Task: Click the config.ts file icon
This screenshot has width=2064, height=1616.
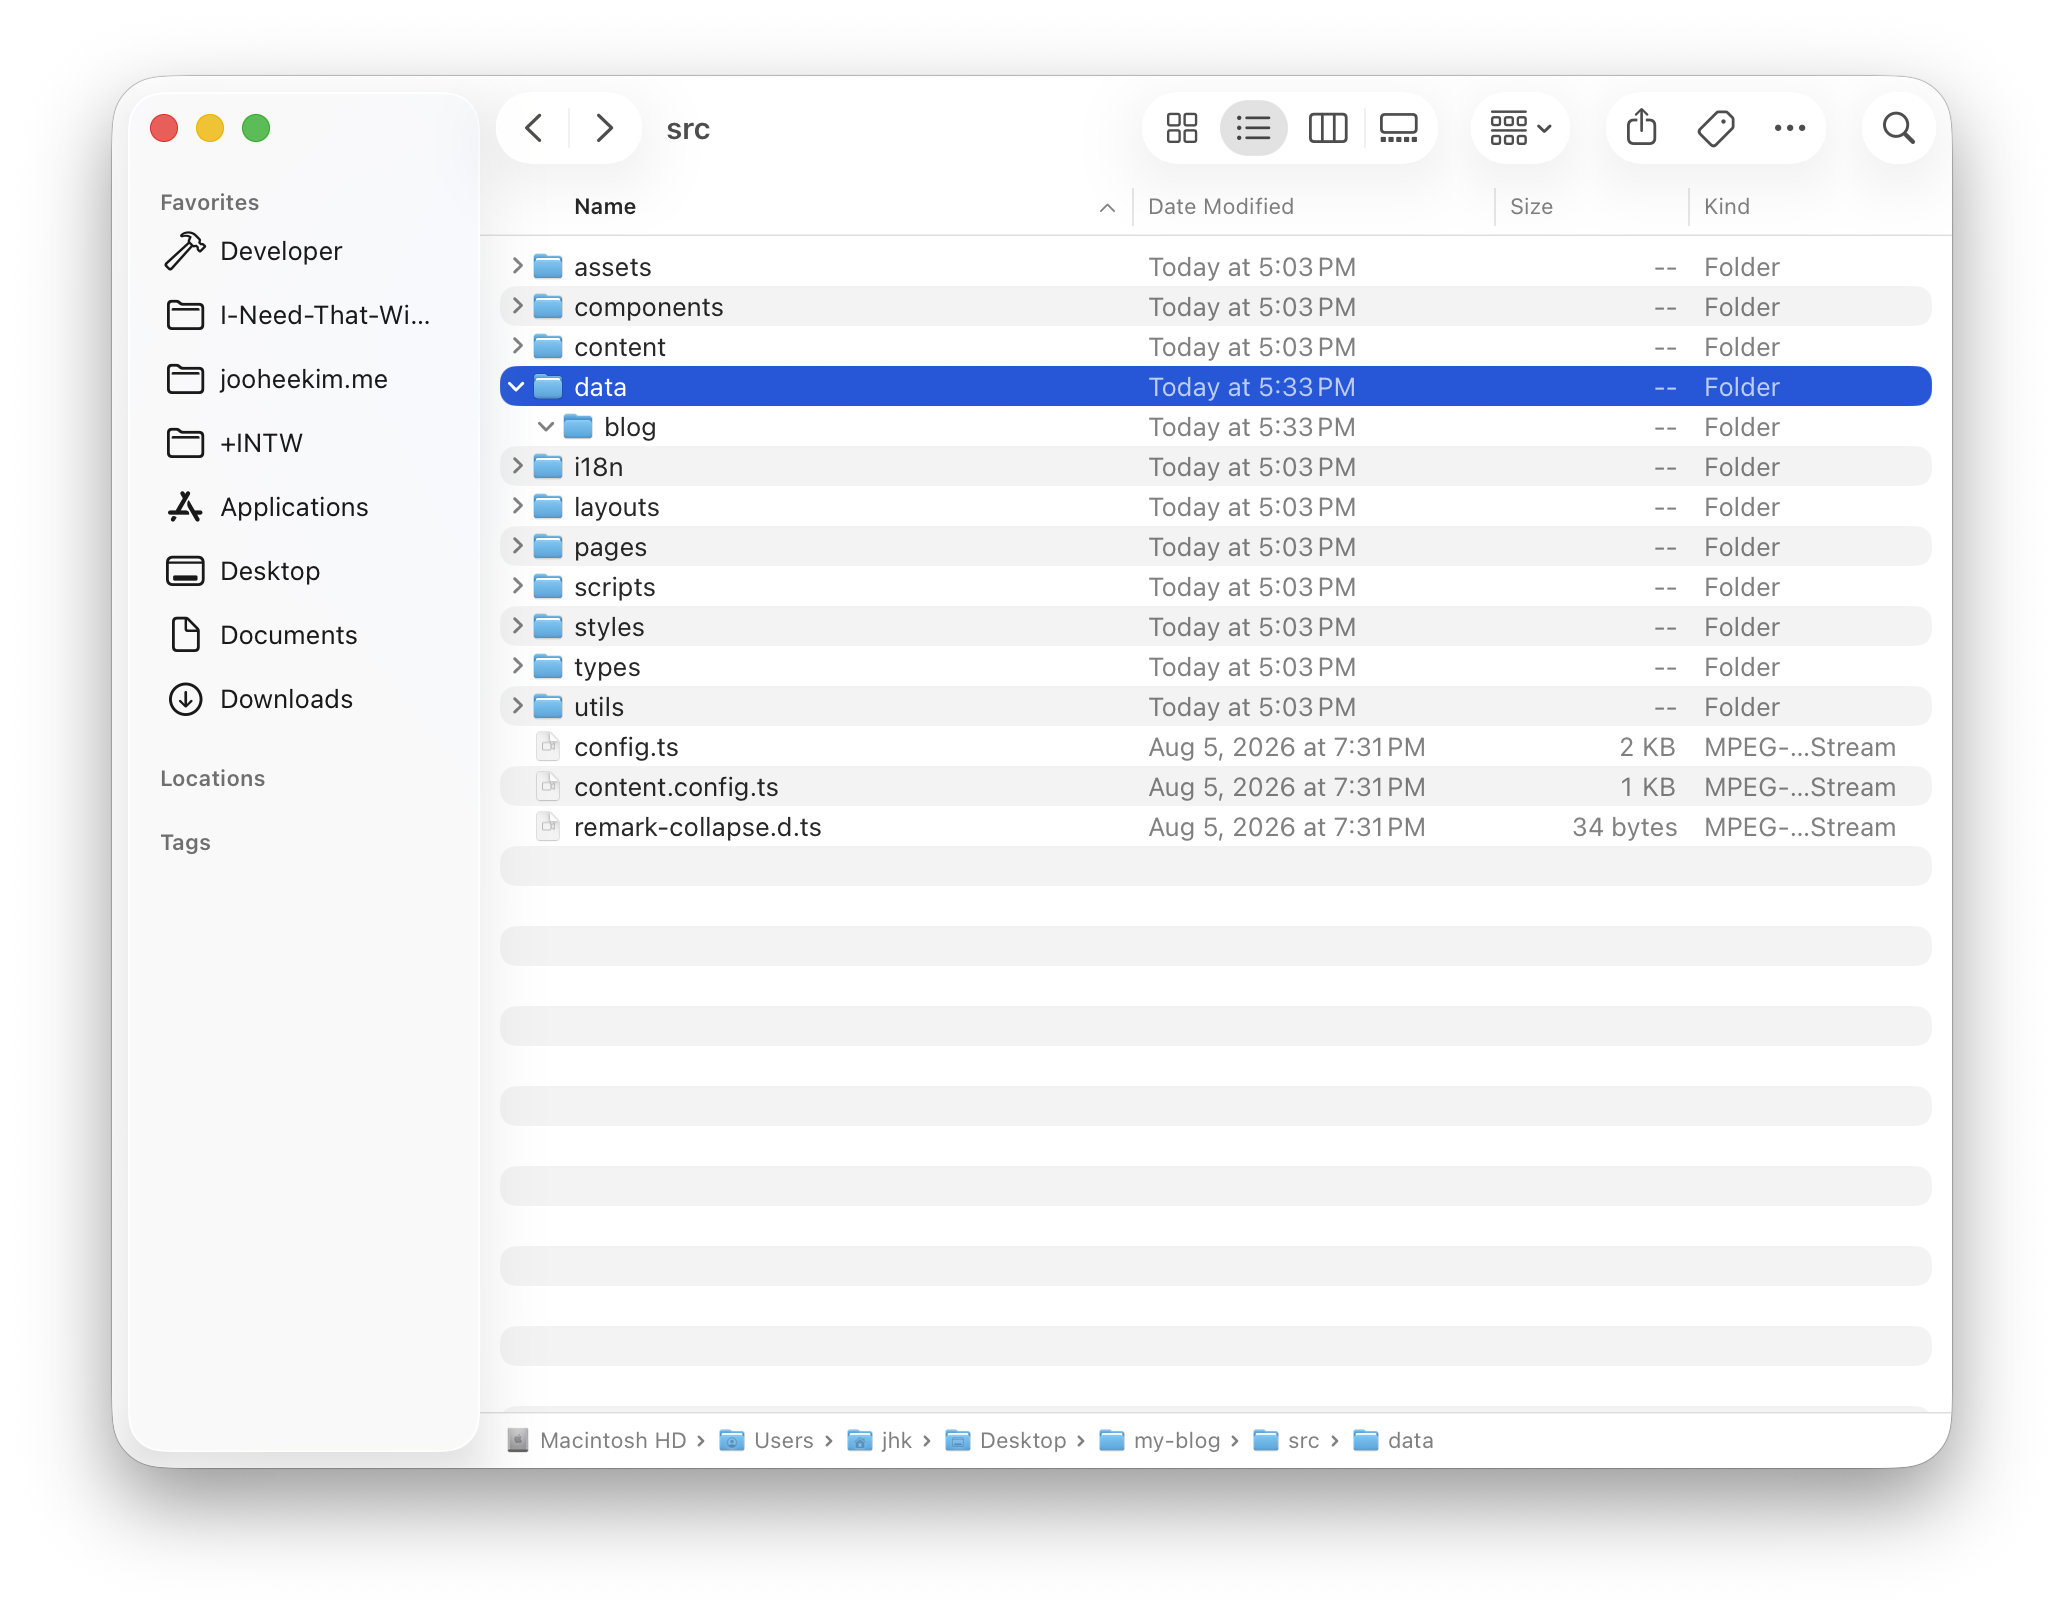Action: [x=548, y=746]
